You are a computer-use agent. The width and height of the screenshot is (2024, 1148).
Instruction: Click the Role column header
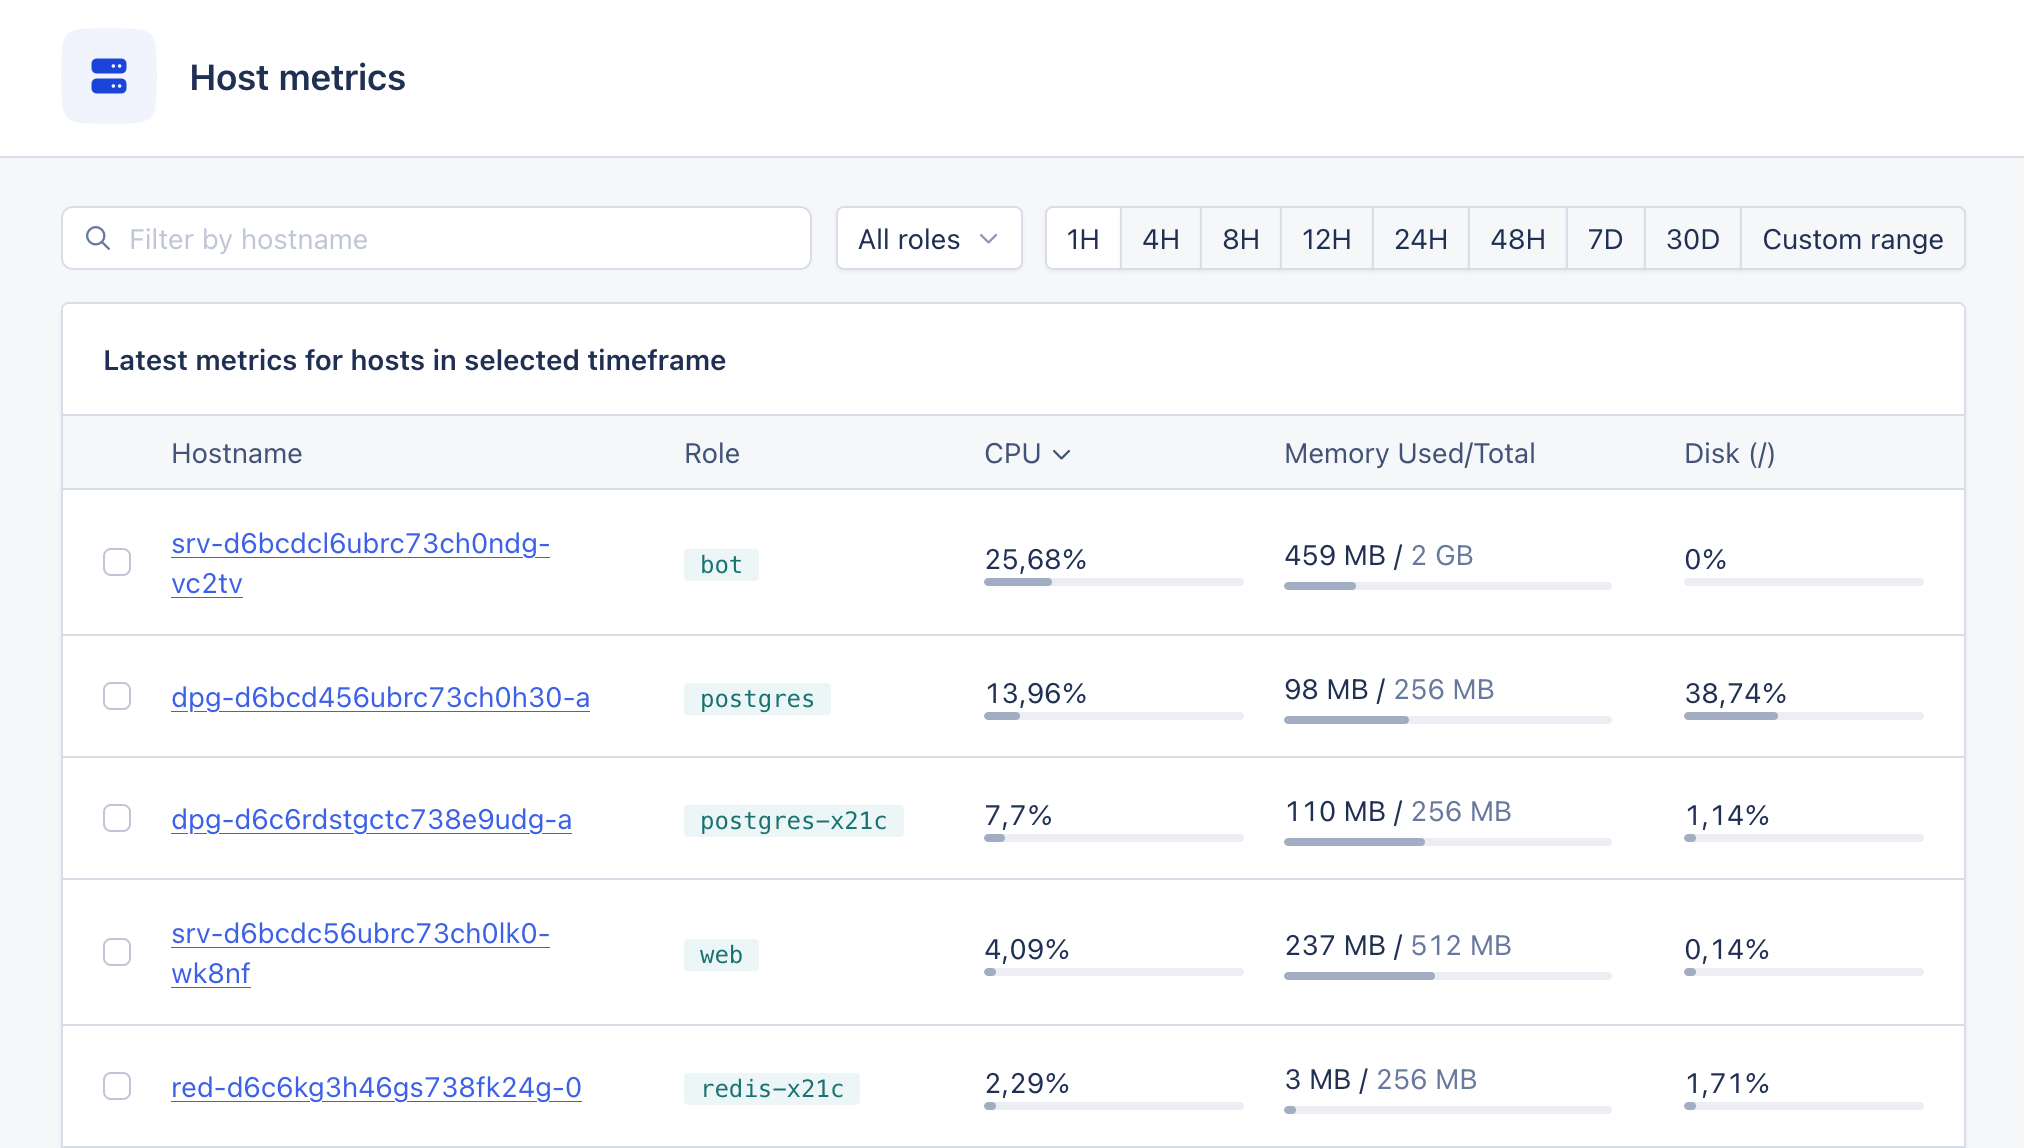point(712,453)
